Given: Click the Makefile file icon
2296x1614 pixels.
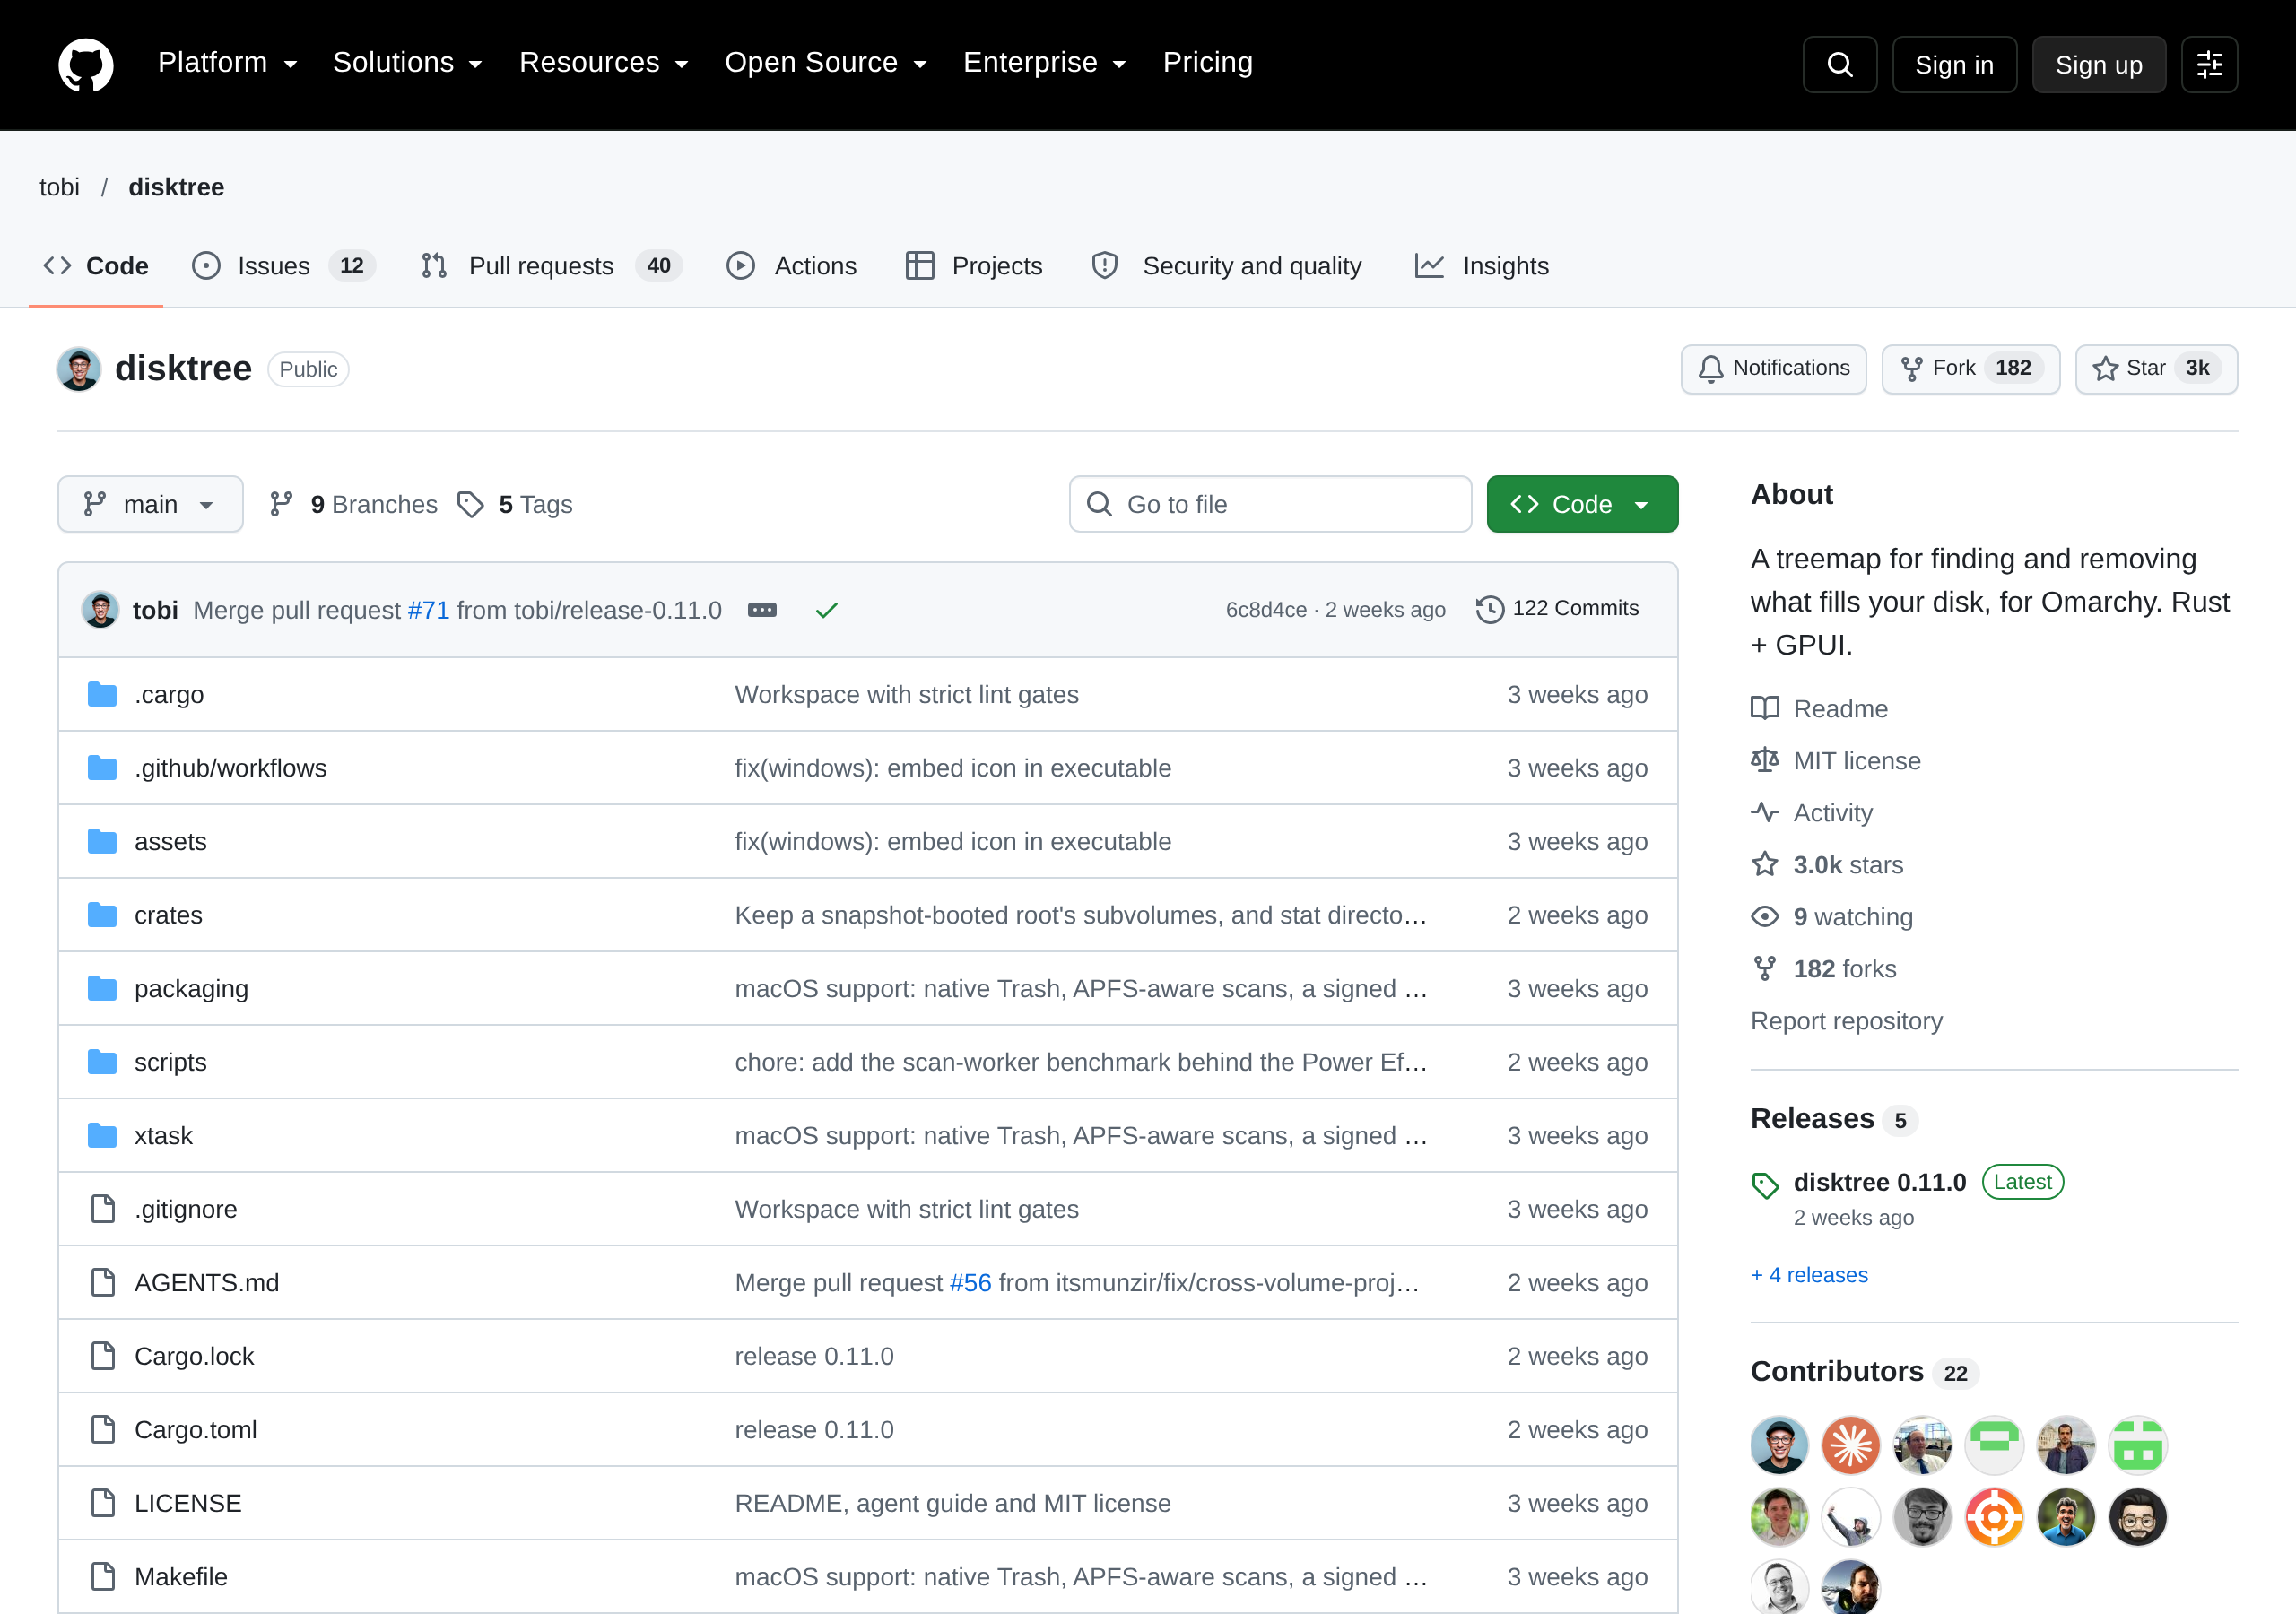Looking at the screenshot, I should (103, 1576).
